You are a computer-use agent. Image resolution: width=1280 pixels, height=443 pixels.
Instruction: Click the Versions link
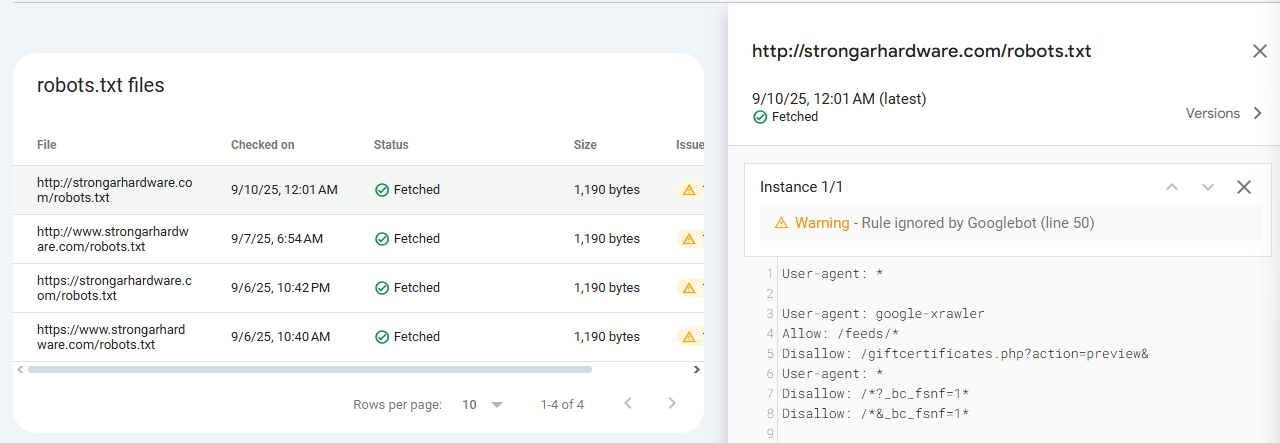1212,113
